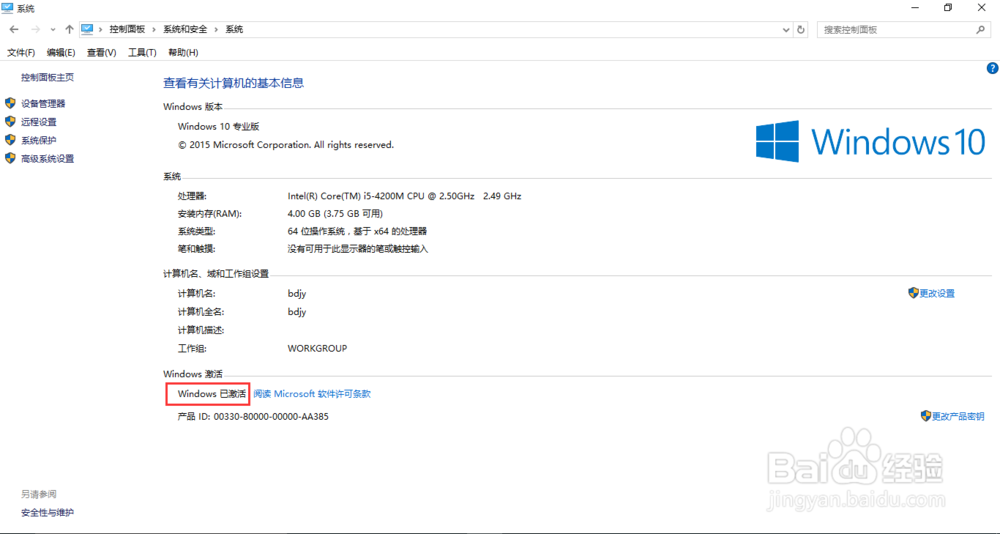Open the 文件(F) menu
This screenshot has height=534, width=1000.
click(x=21, y=52)
